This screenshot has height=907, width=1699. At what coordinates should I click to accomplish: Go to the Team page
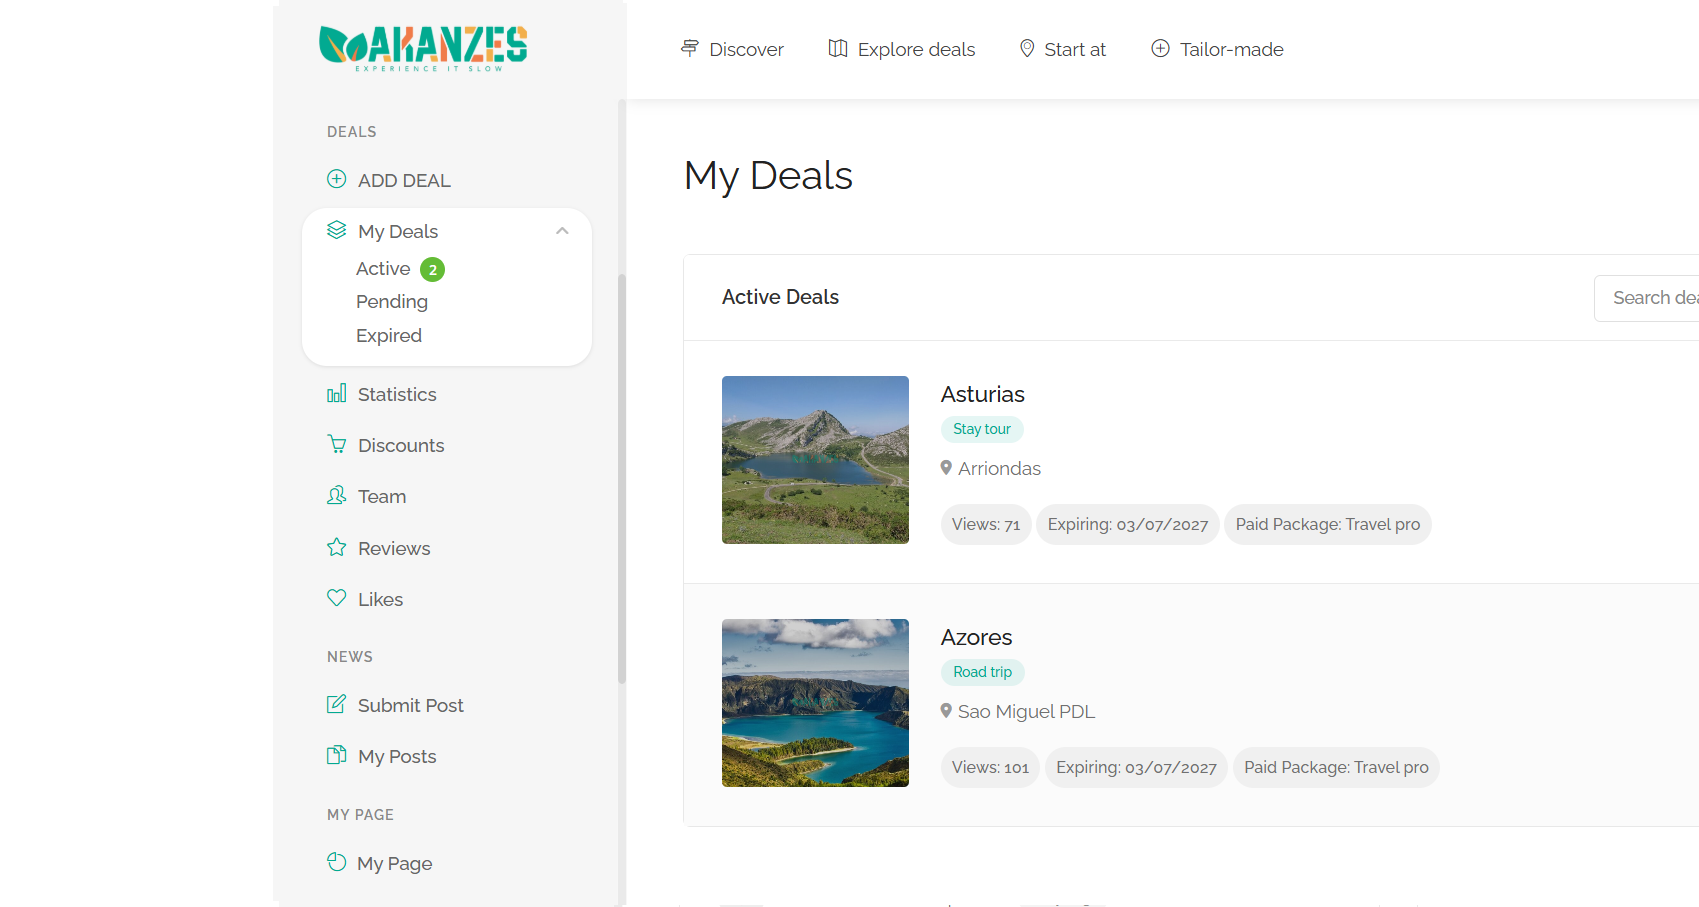pyautogui.click(x=382, y=496)
